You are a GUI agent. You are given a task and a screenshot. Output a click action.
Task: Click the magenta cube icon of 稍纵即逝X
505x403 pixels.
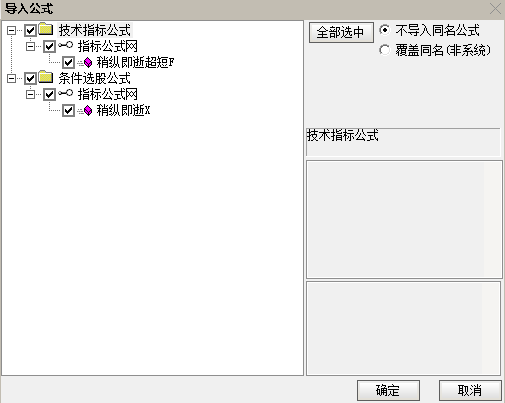pyautogui.click(x=88, y=110)
